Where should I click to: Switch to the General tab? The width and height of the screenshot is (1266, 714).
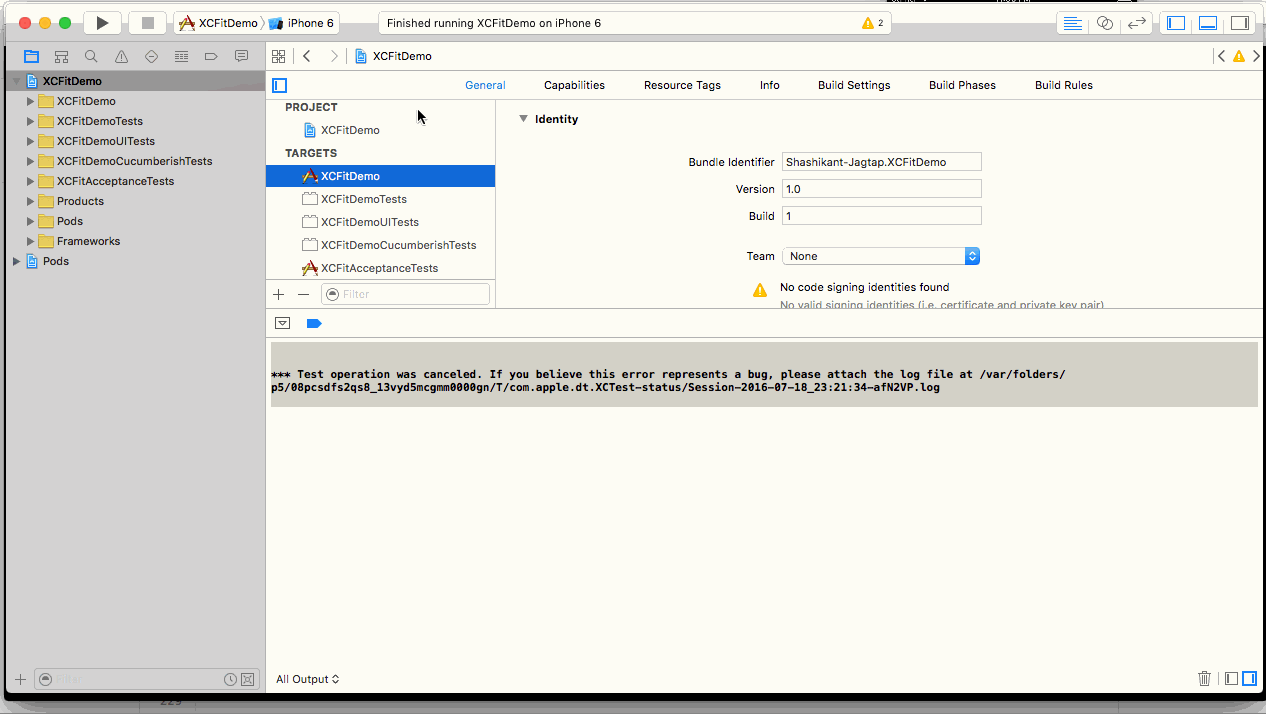(485, 85)
